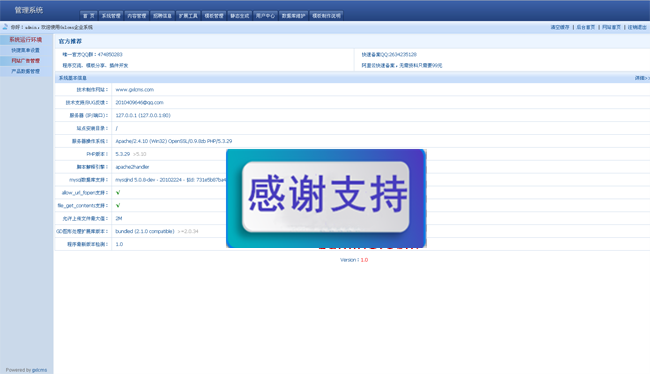Image resolution: width=650 pixels, height=374 pixels.
Task: Select 系统运行环境 in the left sidebar
Action: click(x=26, y=40)
